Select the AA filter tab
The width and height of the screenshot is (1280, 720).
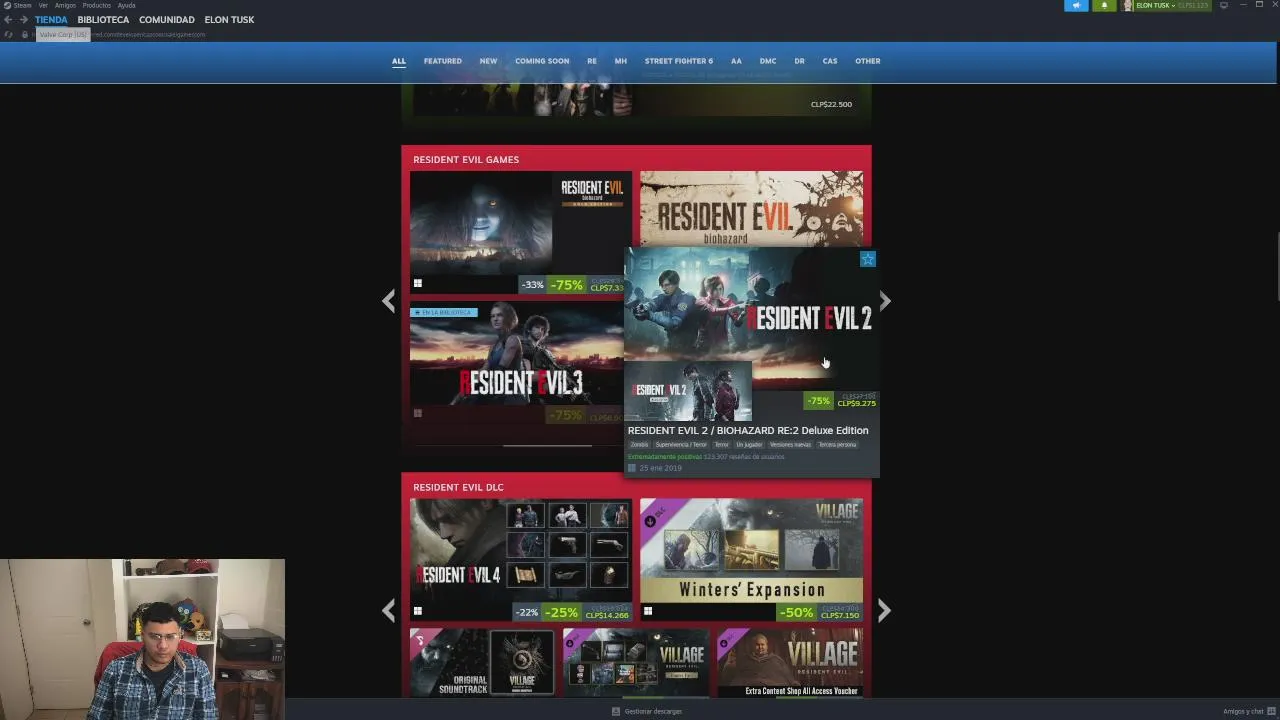point(736,61)
